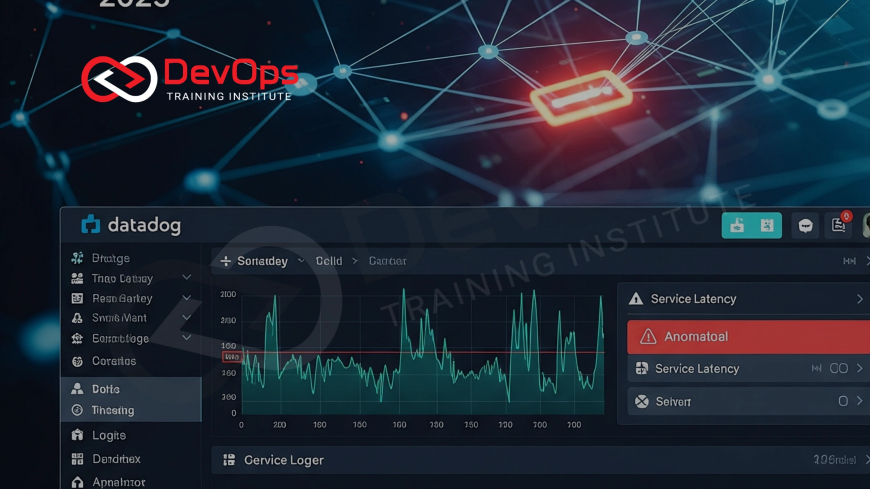
Task: Click the Logite sidebar icon
Action: click(x=78, y=435)
